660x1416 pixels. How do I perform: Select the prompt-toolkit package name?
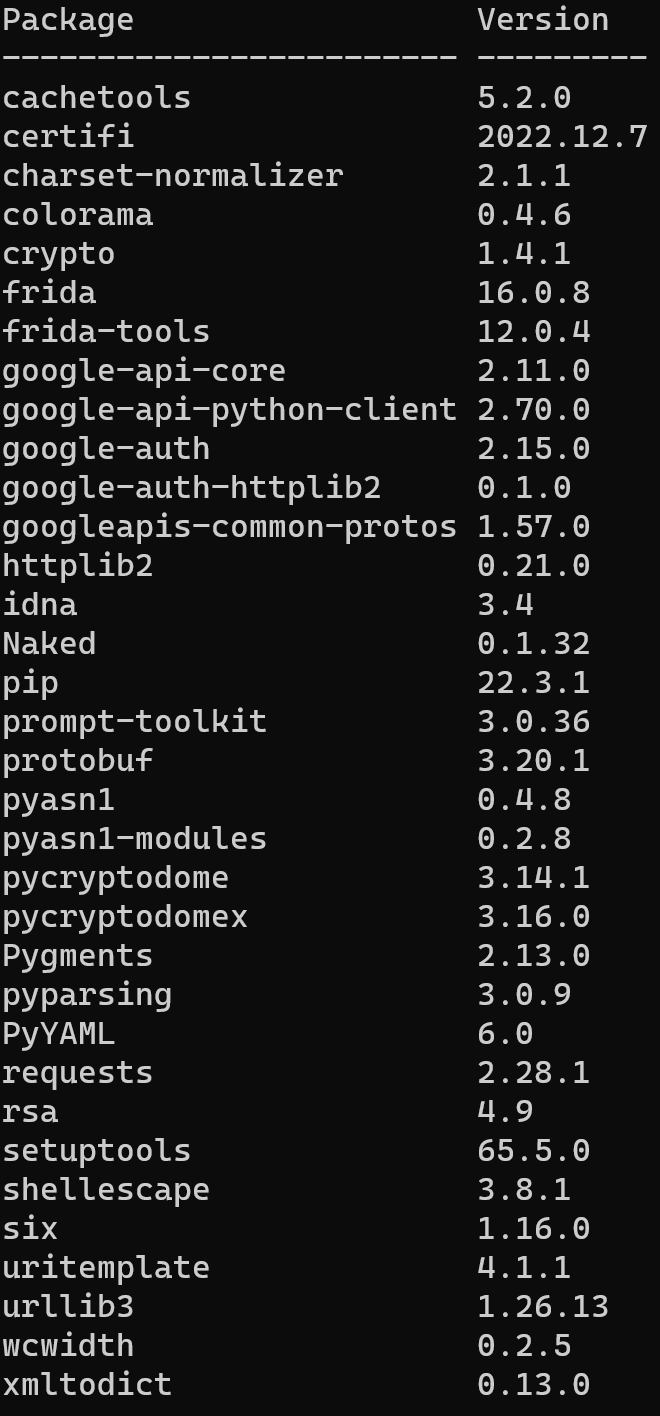pos(135,721)
